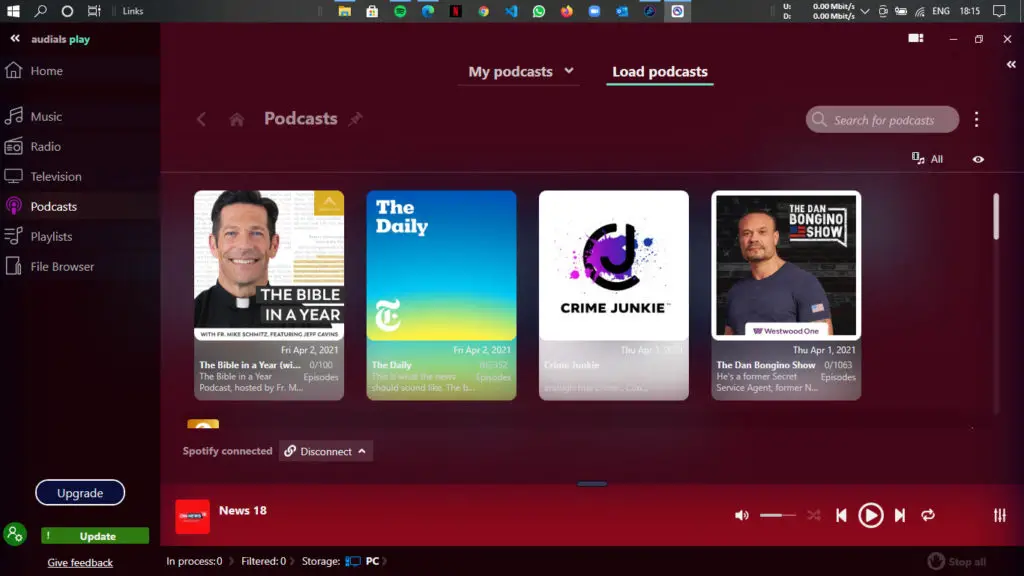Toggle repeat mode
The width and height of the screenshot is (1024, 576).
click(928, 515)
